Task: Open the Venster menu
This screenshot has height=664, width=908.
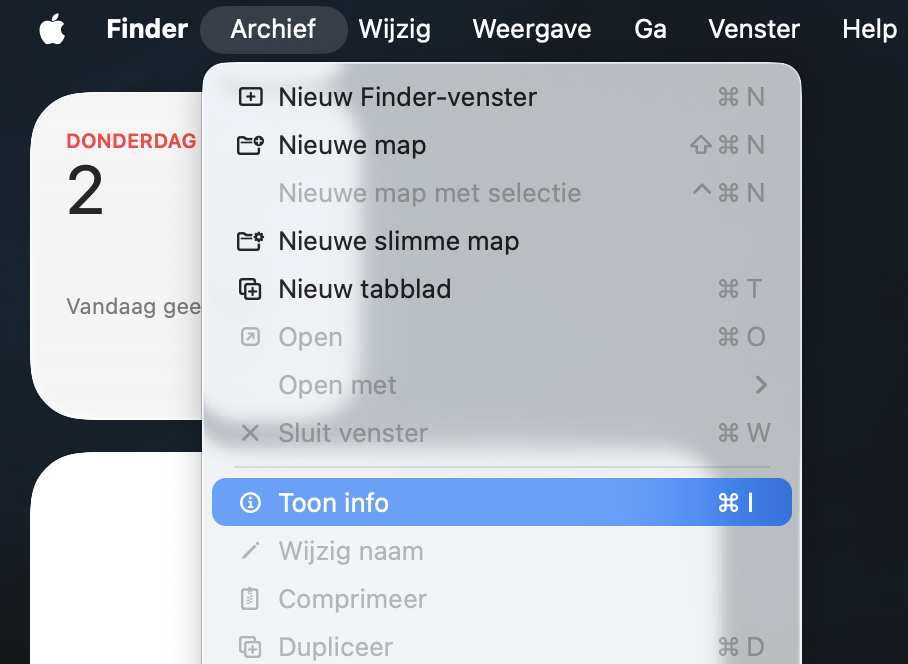Action: click(753, 29)
